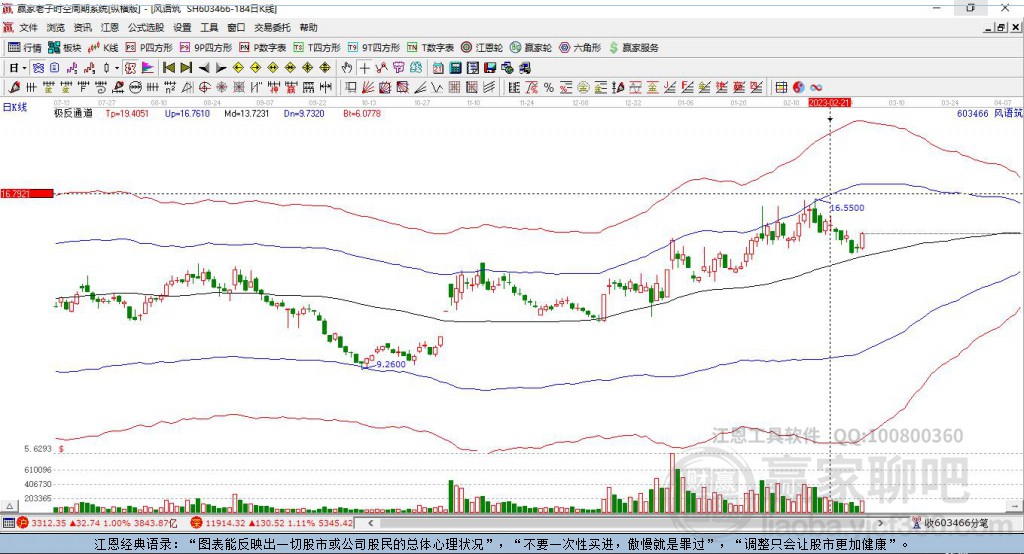Image resolution: width=1024 pixels, height=554 pixels.
Task: Click the horizontal scrollbar track below the chart
Action: coord(626,523)
